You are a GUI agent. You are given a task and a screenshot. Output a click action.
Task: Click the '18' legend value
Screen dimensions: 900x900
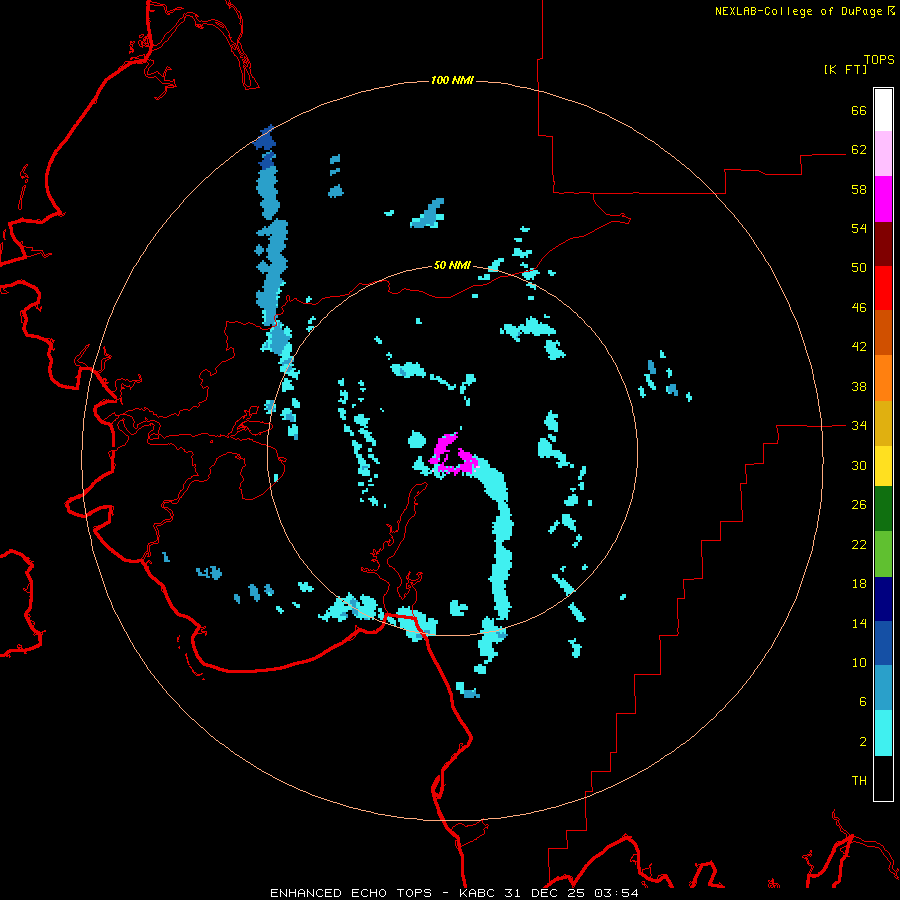pyautogui.click(x=859, y=584)
